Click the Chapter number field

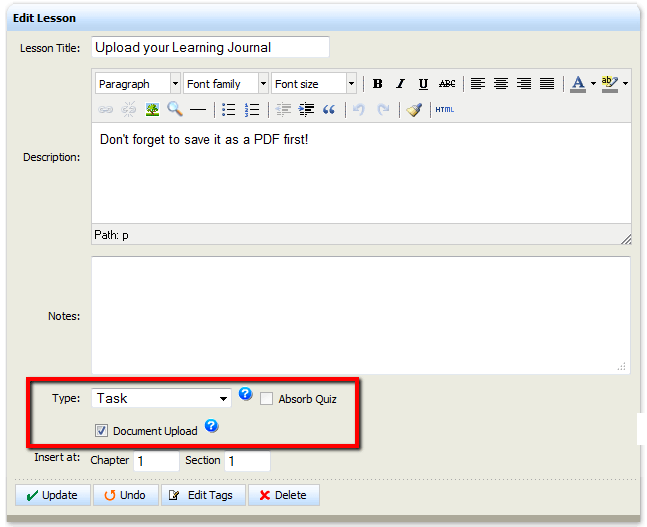tap(156, 461)
